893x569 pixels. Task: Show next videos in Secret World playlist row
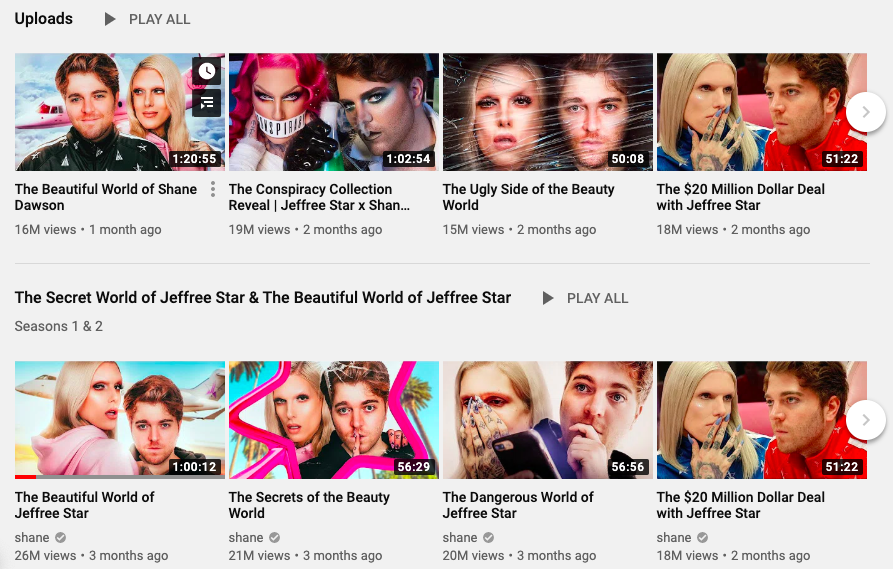pyautogui.click(x=866, y=420)
